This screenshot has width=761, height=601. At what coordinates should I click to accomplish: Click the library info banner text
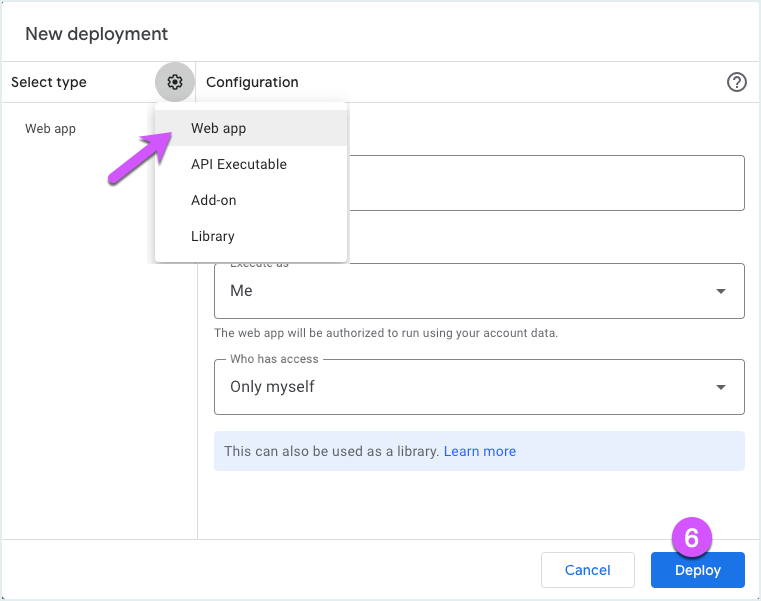point(331,451)
